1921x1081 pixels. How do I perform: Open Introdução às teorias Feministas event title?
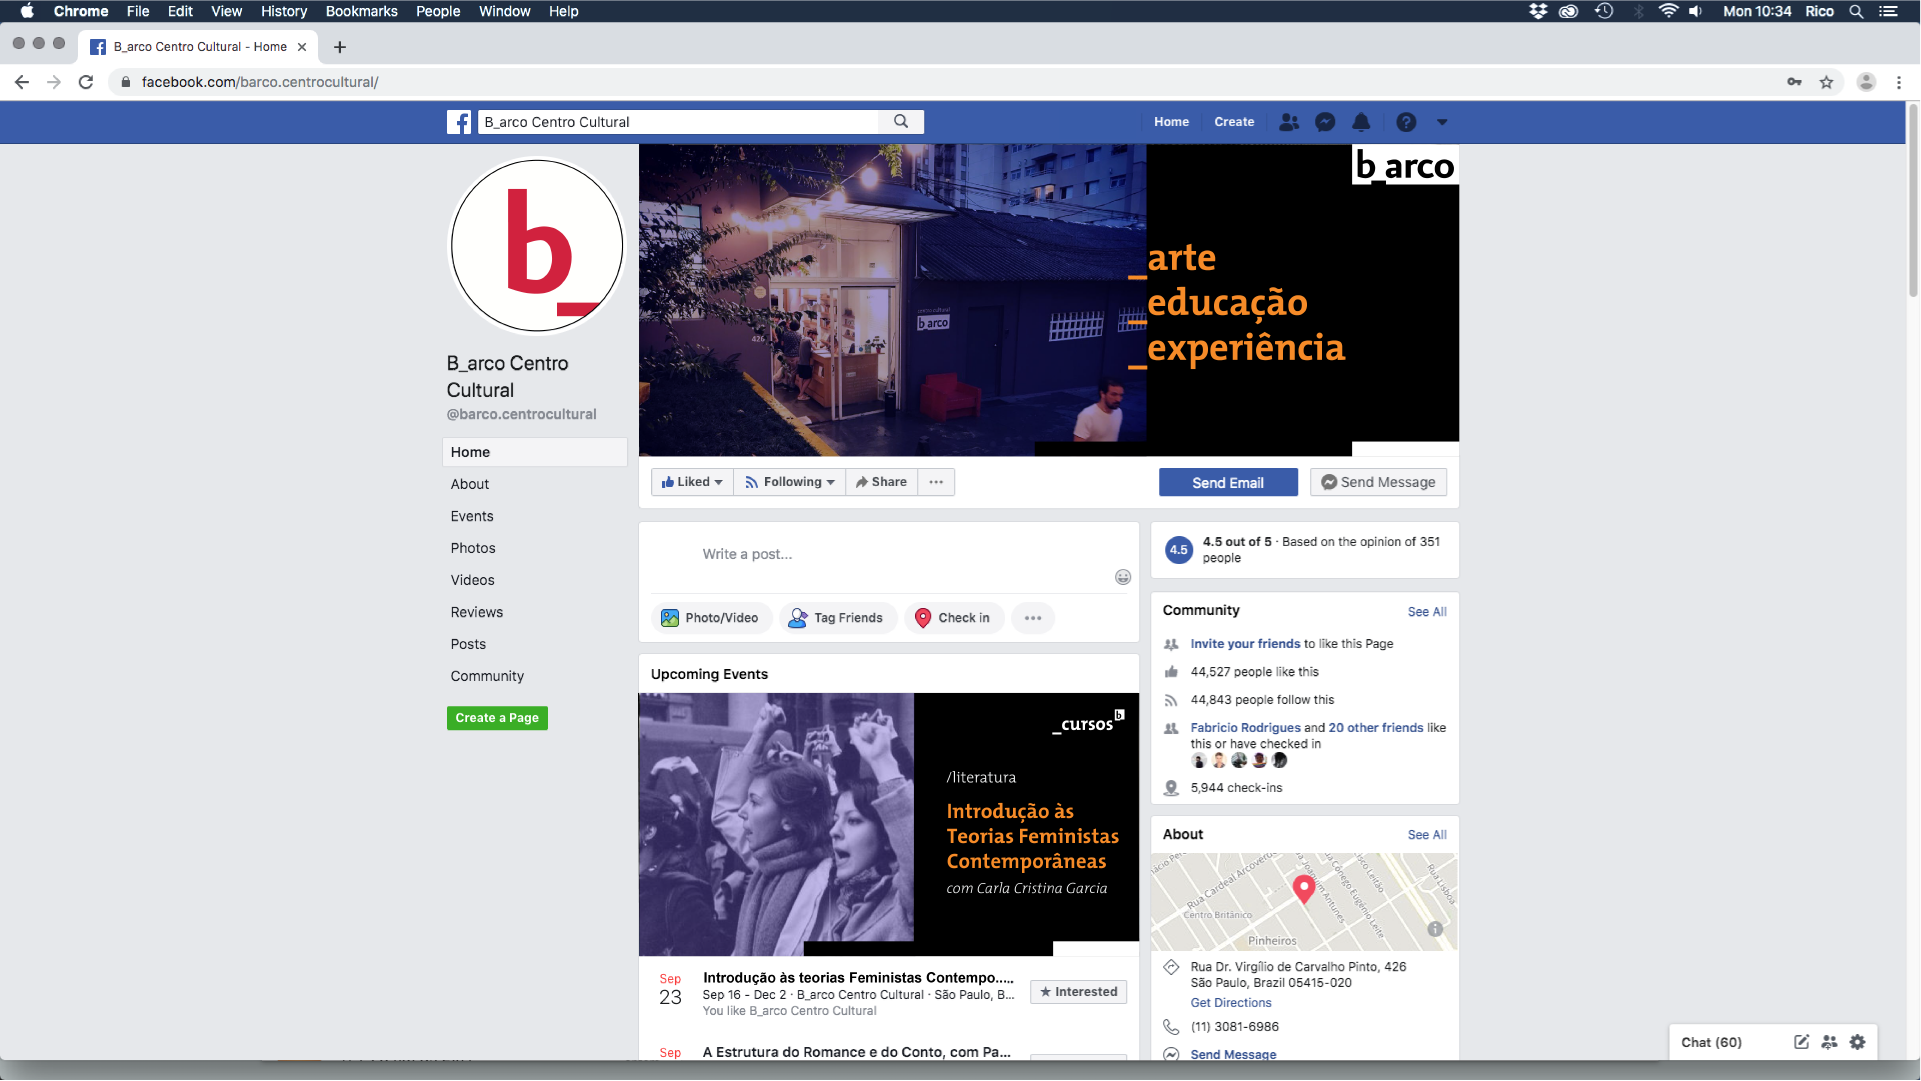(858, 978)
